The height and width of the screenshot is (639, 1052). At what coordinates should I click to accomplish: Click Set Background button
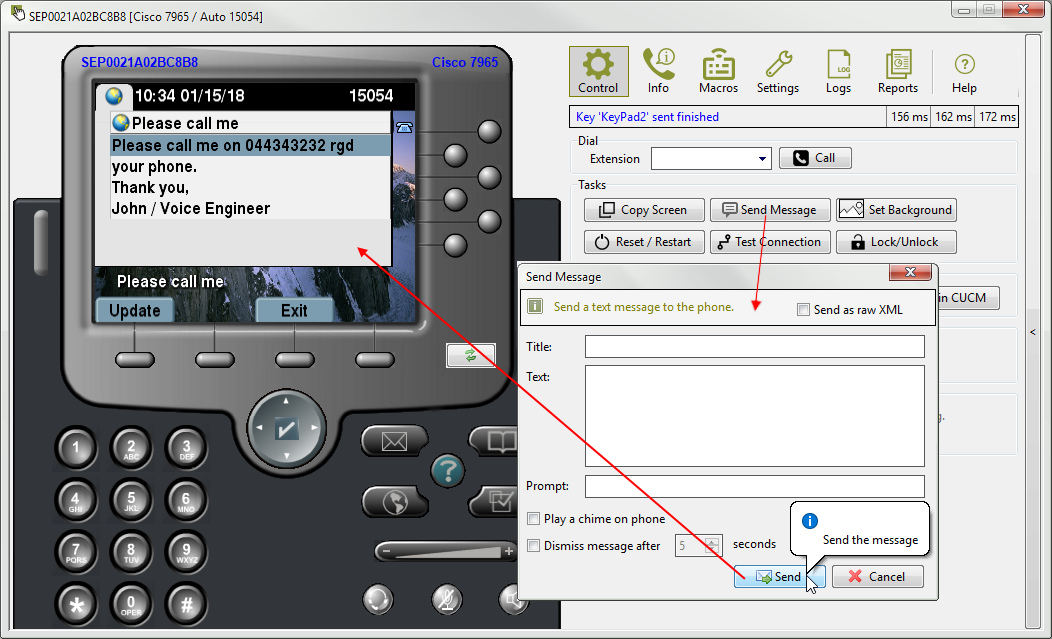point(896,210)
